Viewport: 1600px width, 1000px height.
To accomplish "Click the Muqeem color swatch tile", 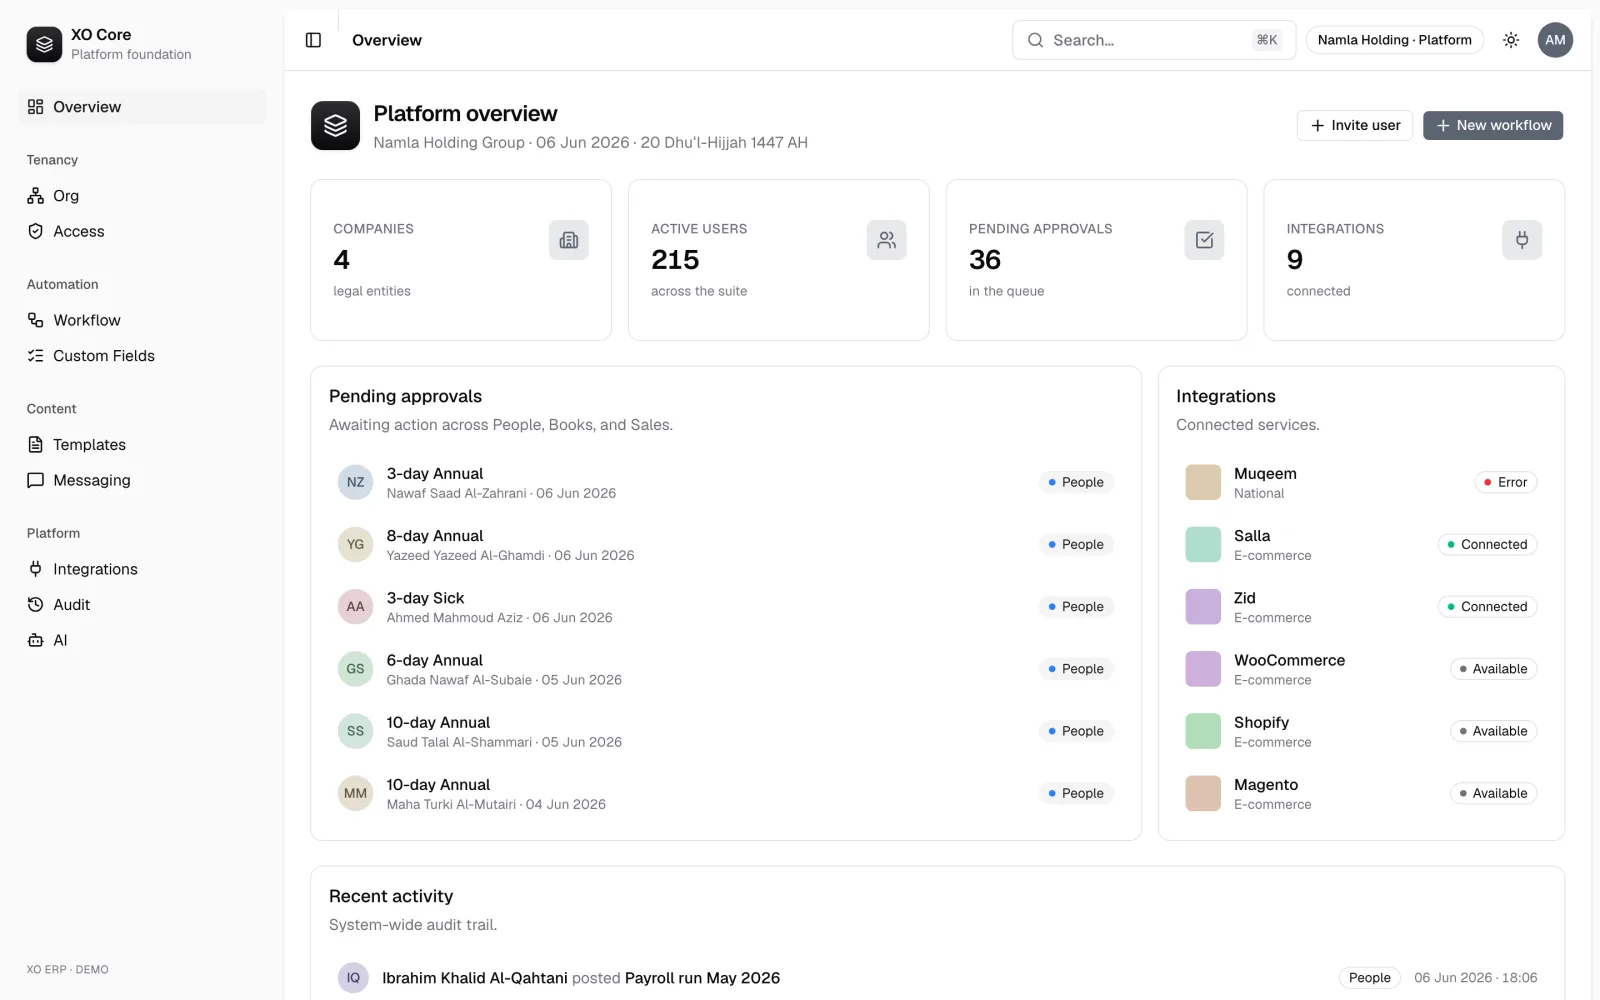I will [x=1203, y=482].
